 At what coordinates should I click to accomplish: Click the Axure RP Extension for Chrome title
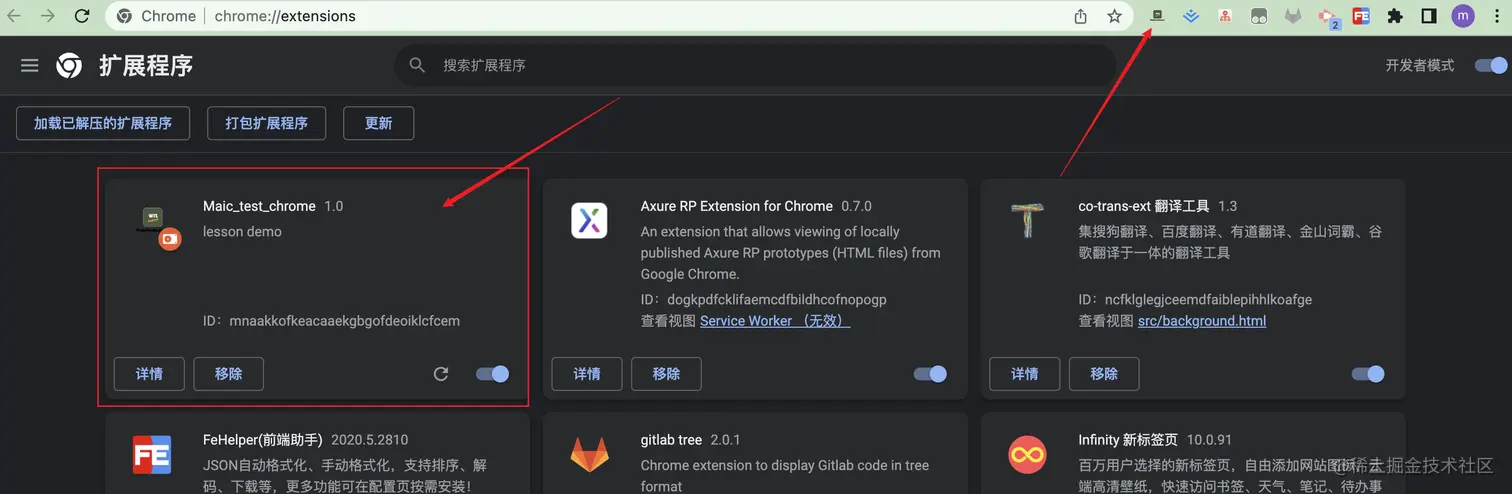point(737,206)
